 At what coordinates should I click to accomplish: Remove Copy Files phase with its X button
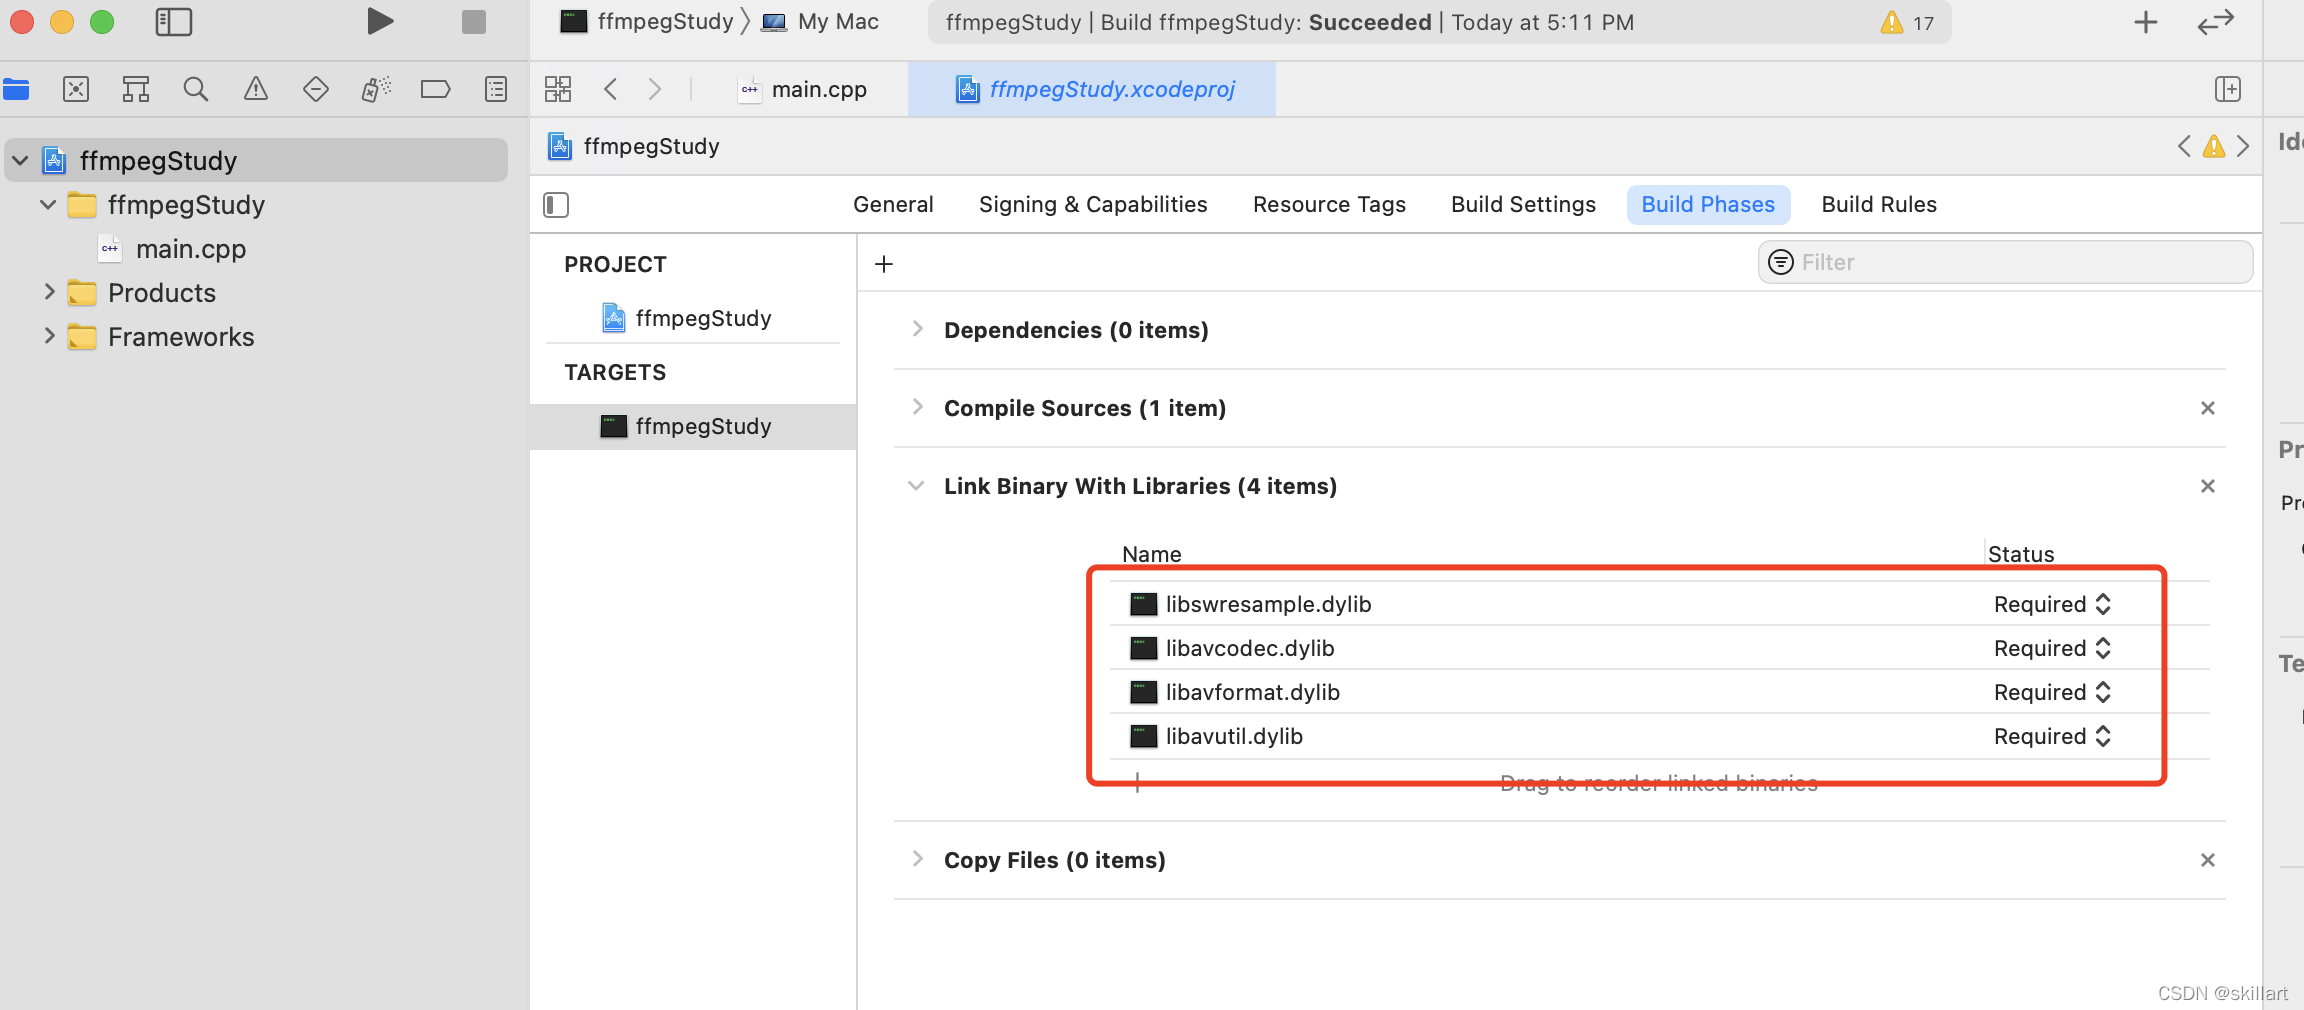[x=2207, y=860]
